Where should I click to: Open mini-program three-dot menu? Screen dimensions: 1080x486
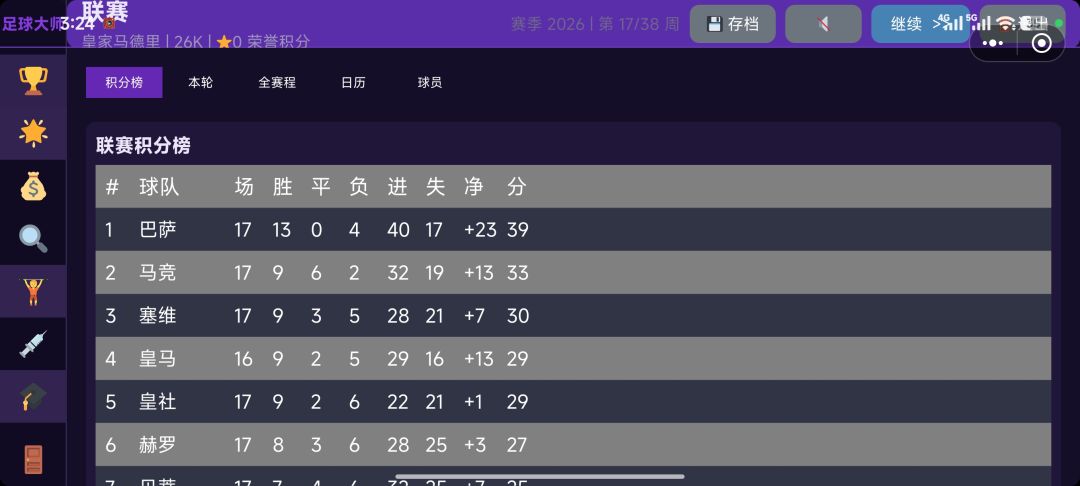pyautogui.click(x=993, y=43)
